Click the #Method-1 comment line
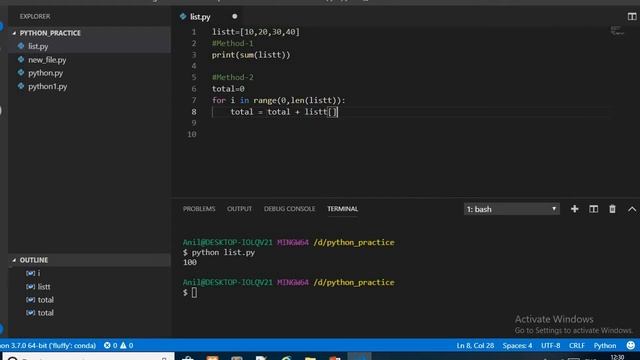Image resolution: width=640 pixels, height=360 pixels. 232,43
